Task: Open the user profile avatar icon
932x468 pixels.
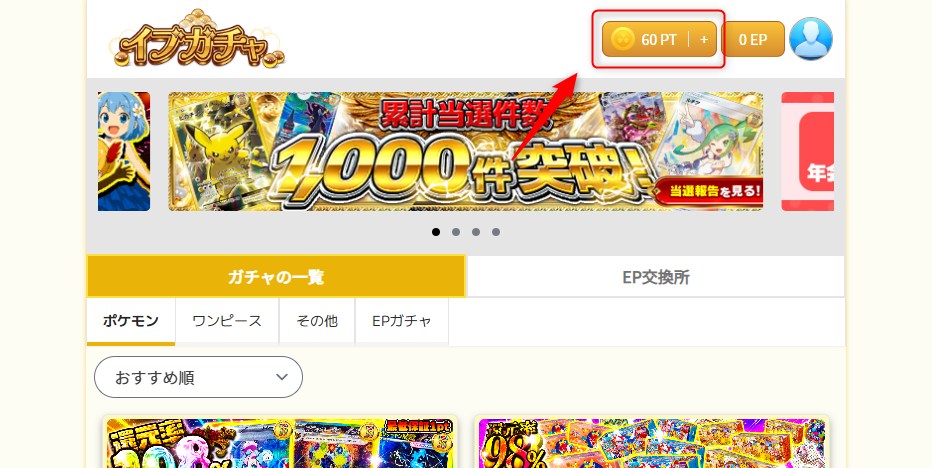Action: [811, 39]
